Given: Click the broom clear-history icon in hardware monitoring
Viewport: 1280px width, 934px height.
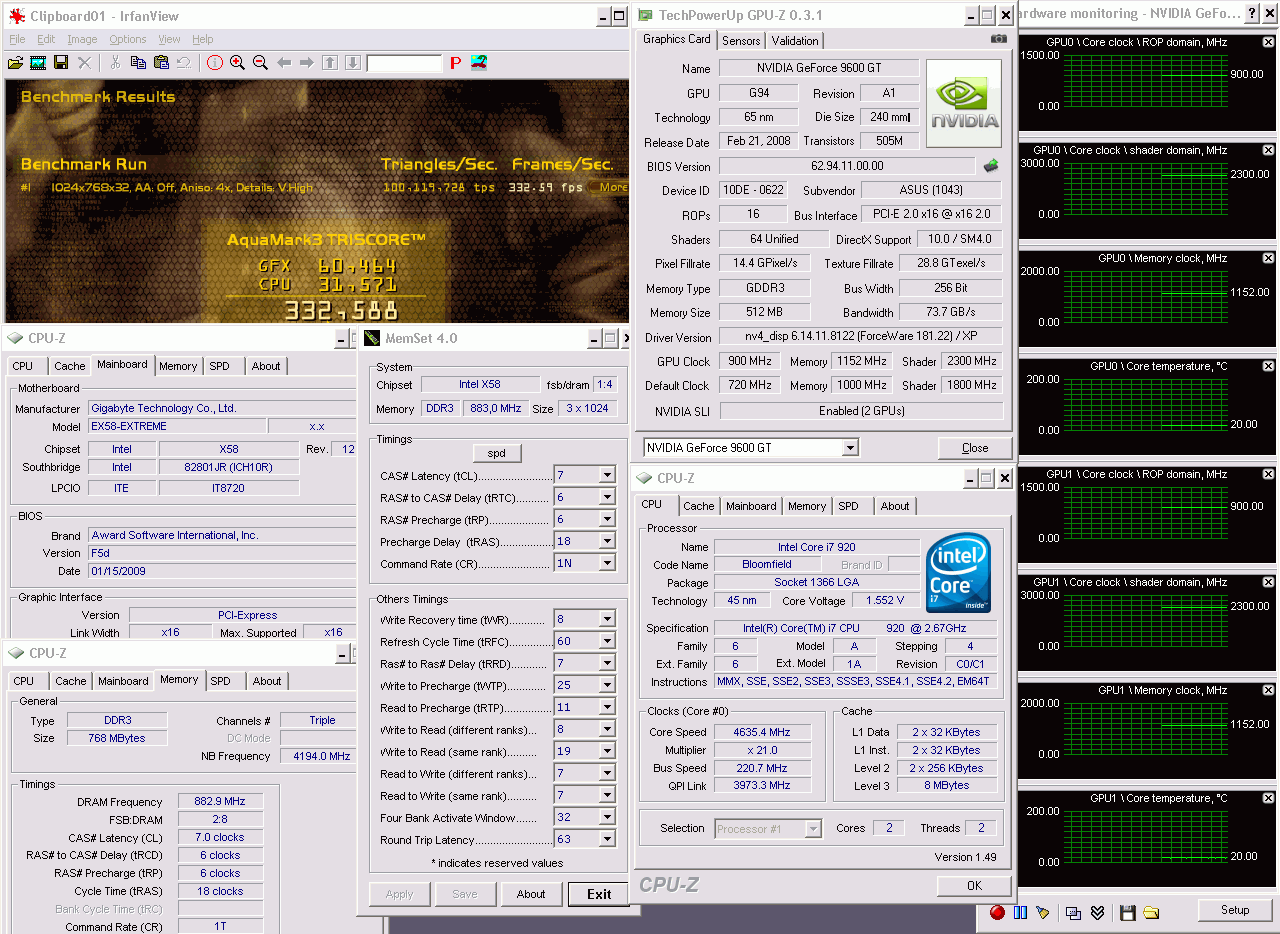Looking at the screenshot, I should [x=1043, y=912].
